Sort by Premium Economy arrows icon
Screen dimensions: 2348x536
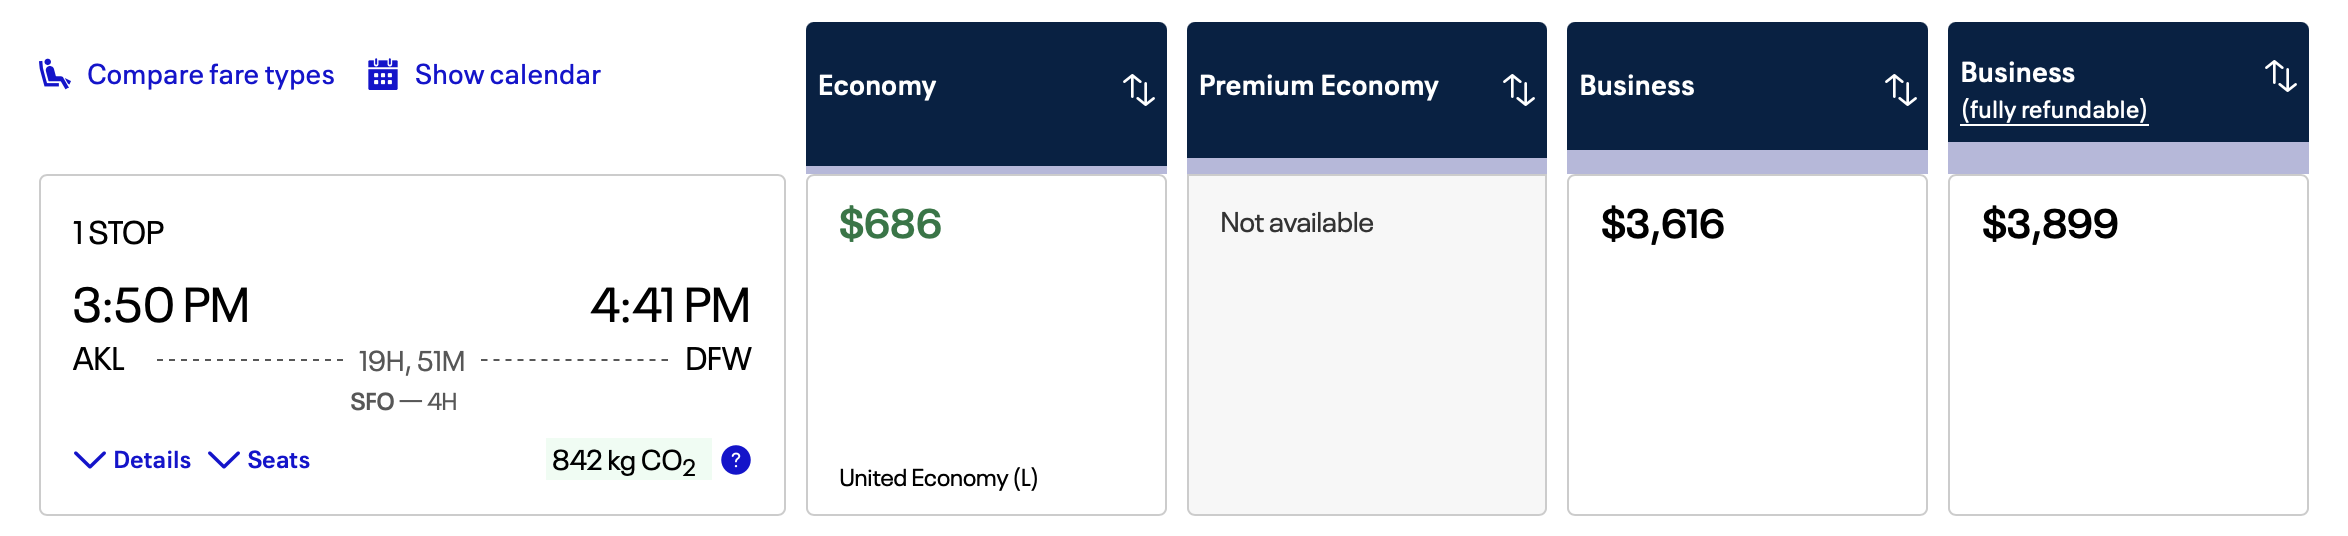(1518, 89)
